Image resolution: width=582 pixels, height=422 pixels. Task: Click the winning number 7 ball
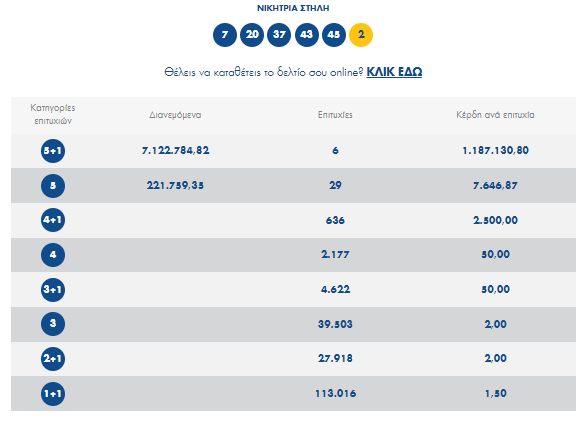(x=225, y=35)
